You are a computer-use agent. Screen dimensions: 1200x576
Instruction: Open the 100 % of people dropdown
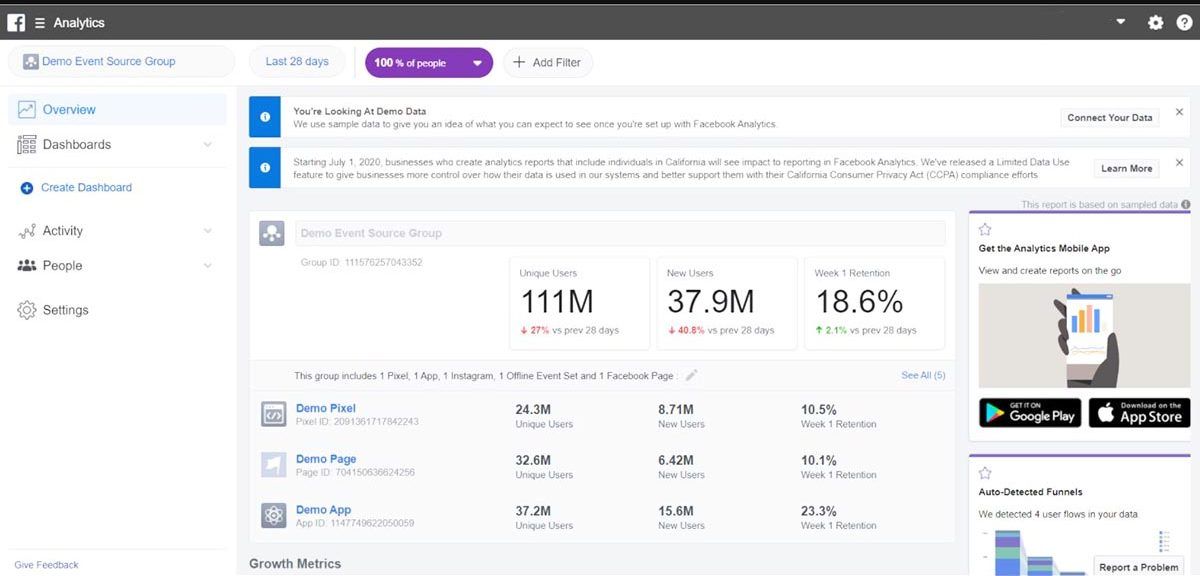click(x=429, y=63)
